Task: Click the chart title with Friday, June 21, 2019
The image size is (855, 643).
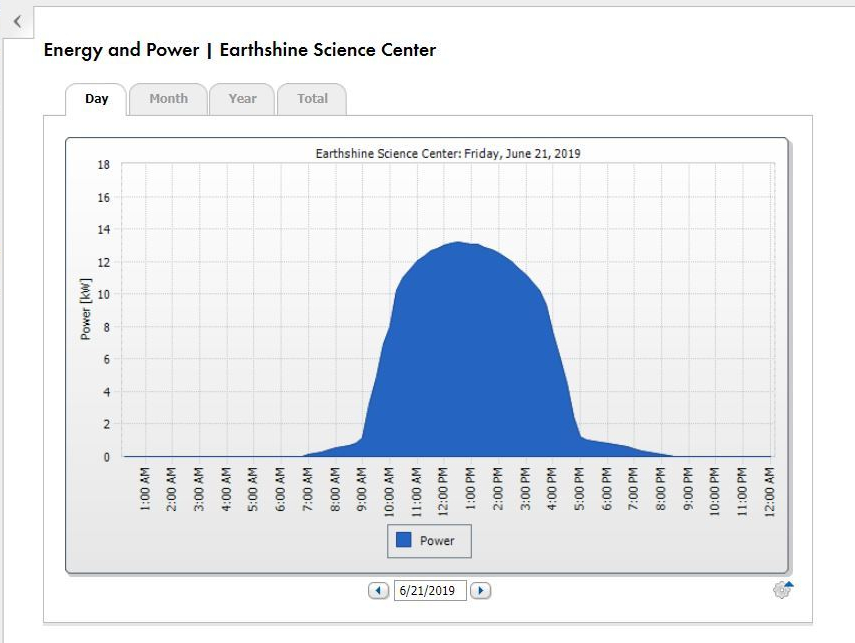Action: [x=448, y=154]
